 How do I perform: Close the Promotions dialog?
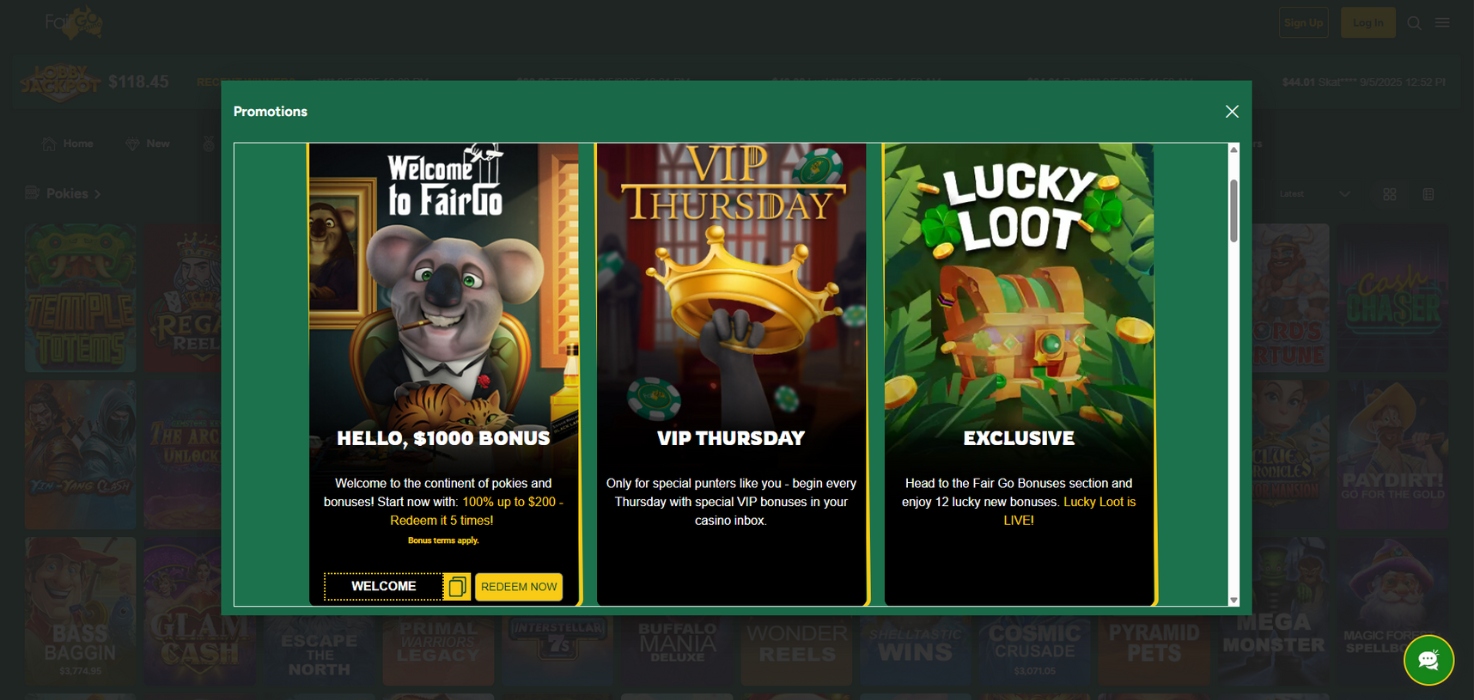(1232, 112)
